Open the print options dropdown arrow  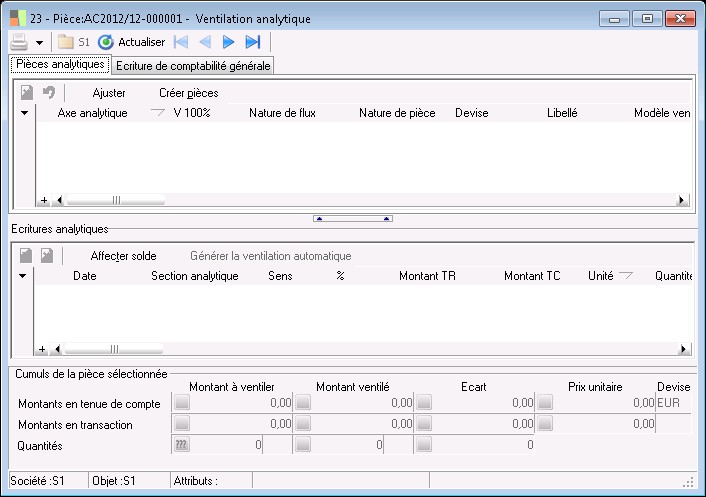(x=39, y=42)
